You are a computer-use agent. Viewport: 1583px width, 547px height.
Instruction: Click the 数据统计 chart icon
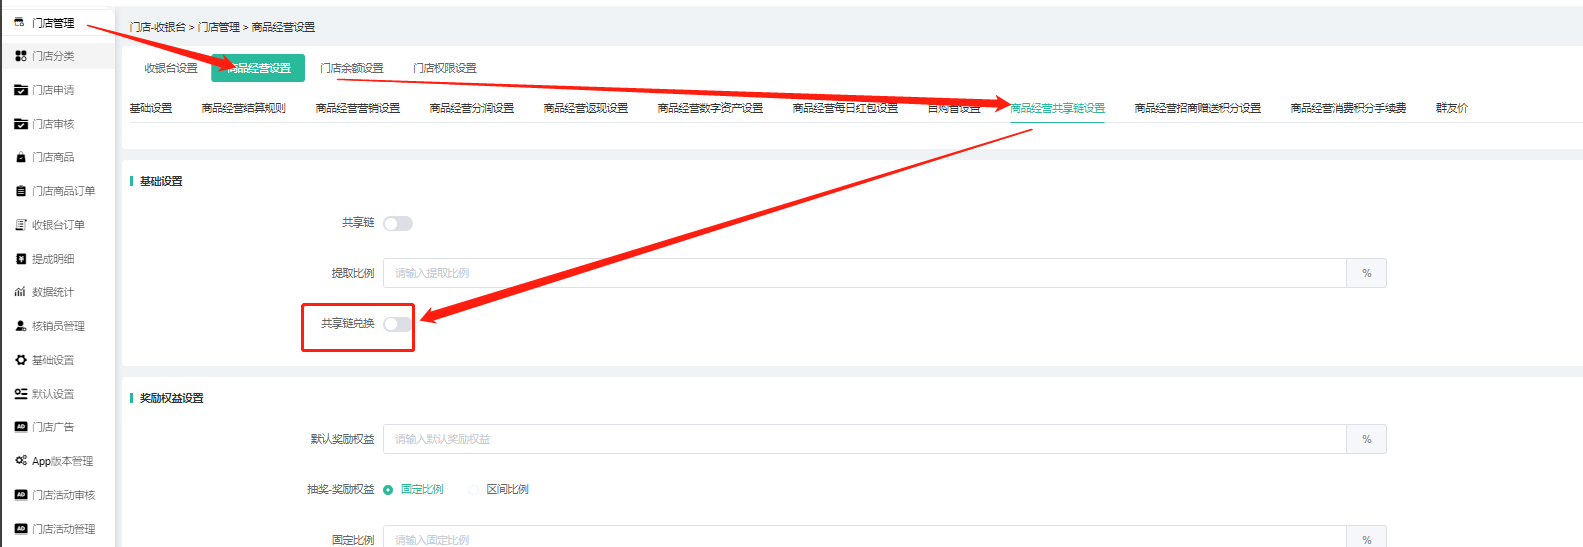pos(21,292)
